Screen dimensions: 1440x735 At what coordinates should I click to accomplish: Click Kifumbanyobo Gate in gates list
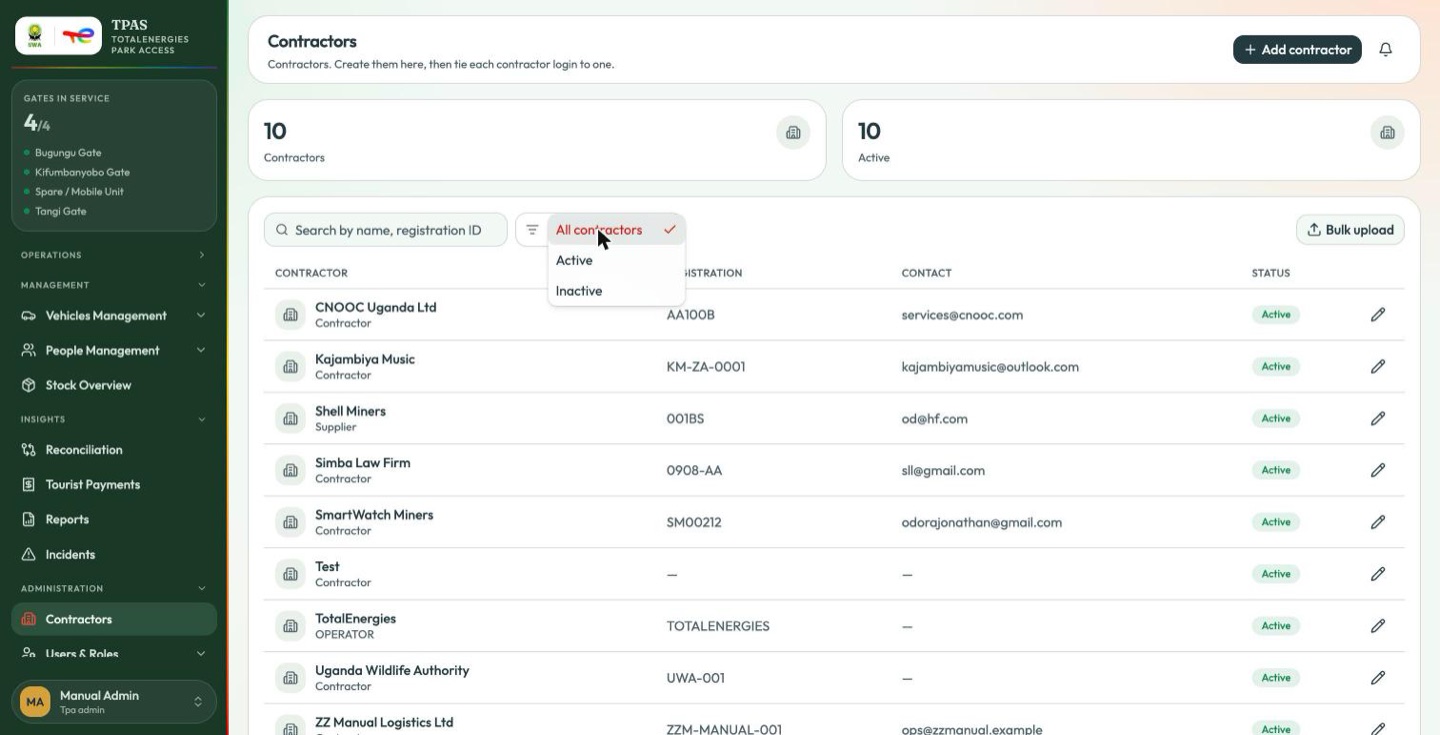pos(82,172)
